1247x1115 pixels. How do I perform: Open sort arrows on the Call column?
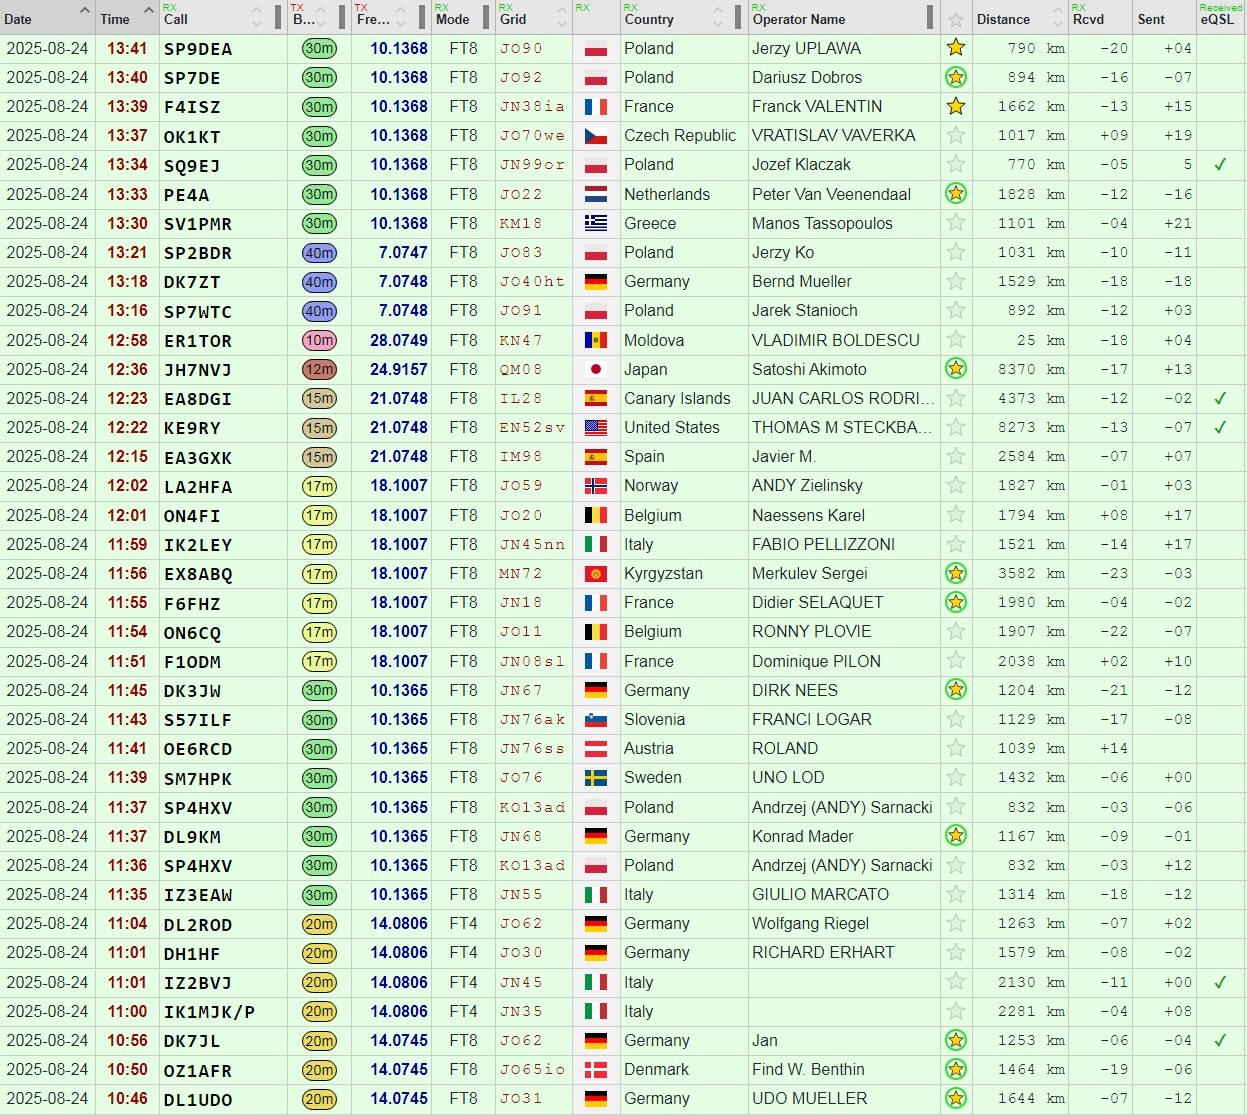coord(257,18)
